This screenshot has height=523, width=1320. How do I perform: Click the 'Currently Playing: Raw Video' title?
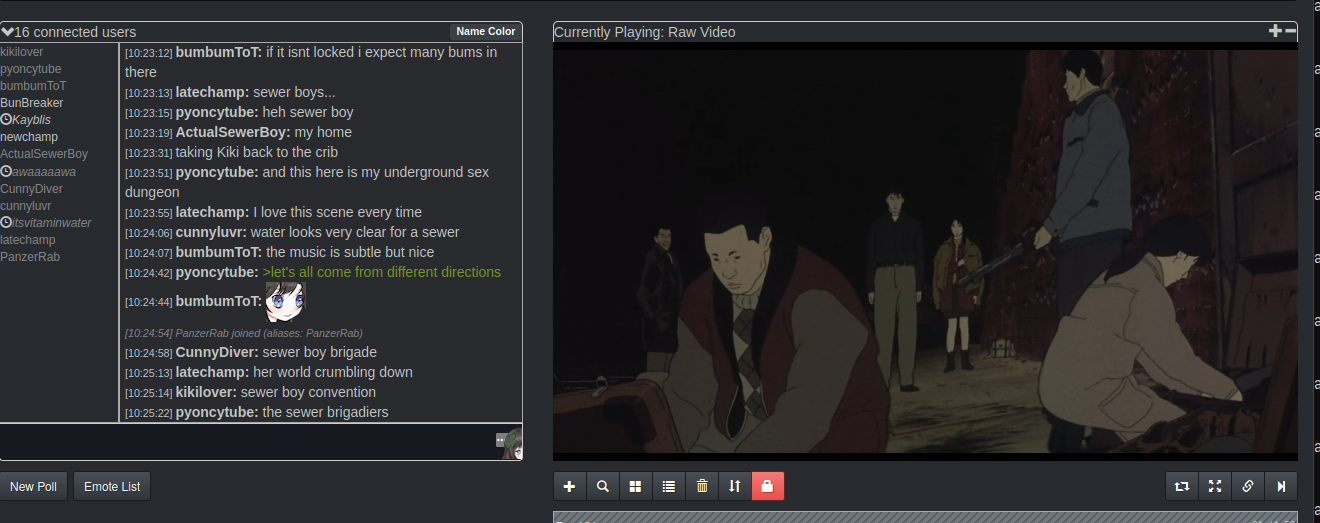tap(644, 32)
